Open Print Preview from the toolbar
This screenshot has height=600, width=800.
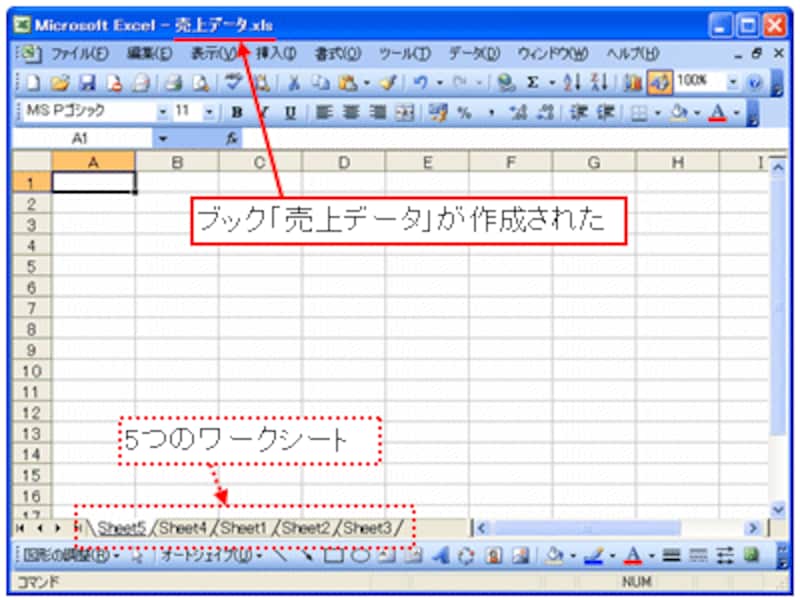201,83
